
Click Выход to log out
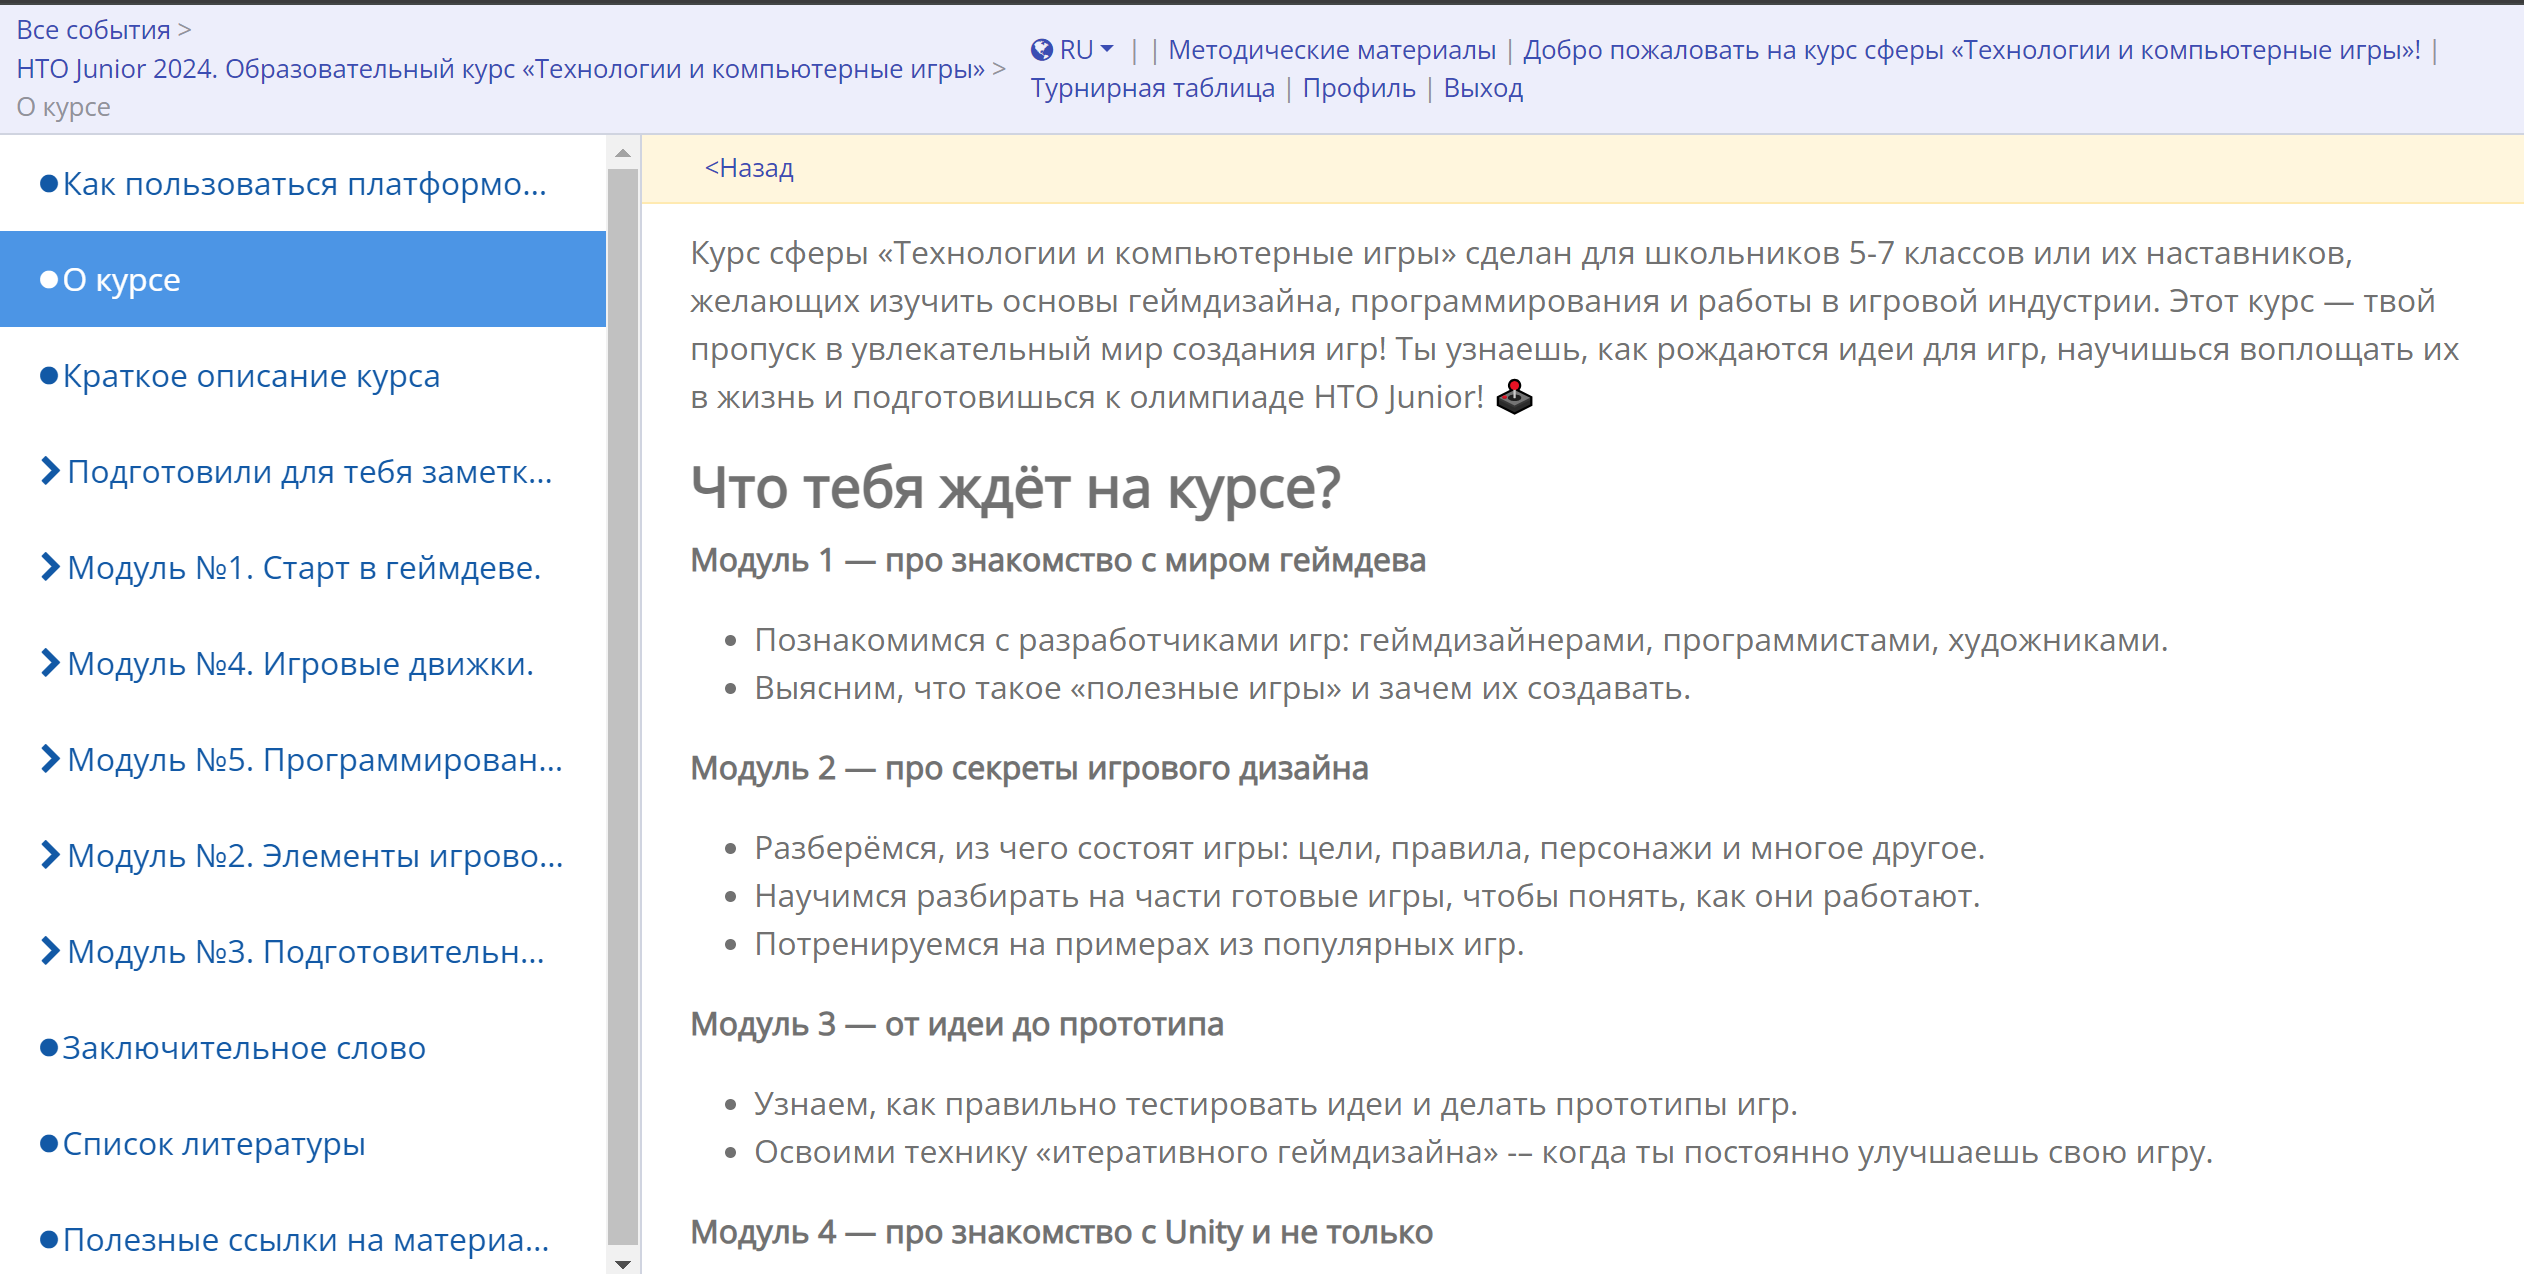(x=1482, y=88)
